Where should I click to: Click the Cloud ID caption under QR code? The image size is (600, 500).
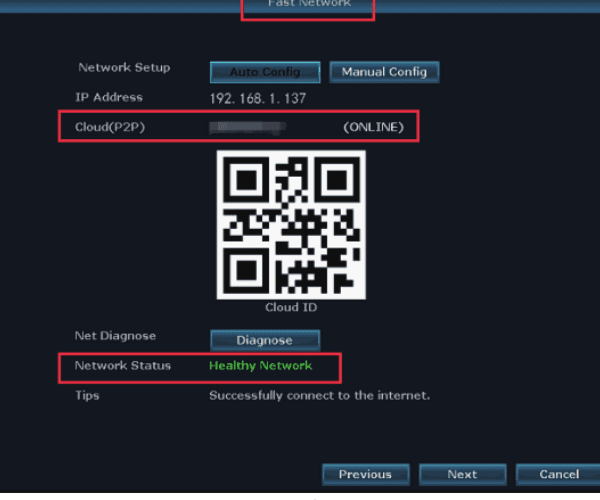point(291,307)
